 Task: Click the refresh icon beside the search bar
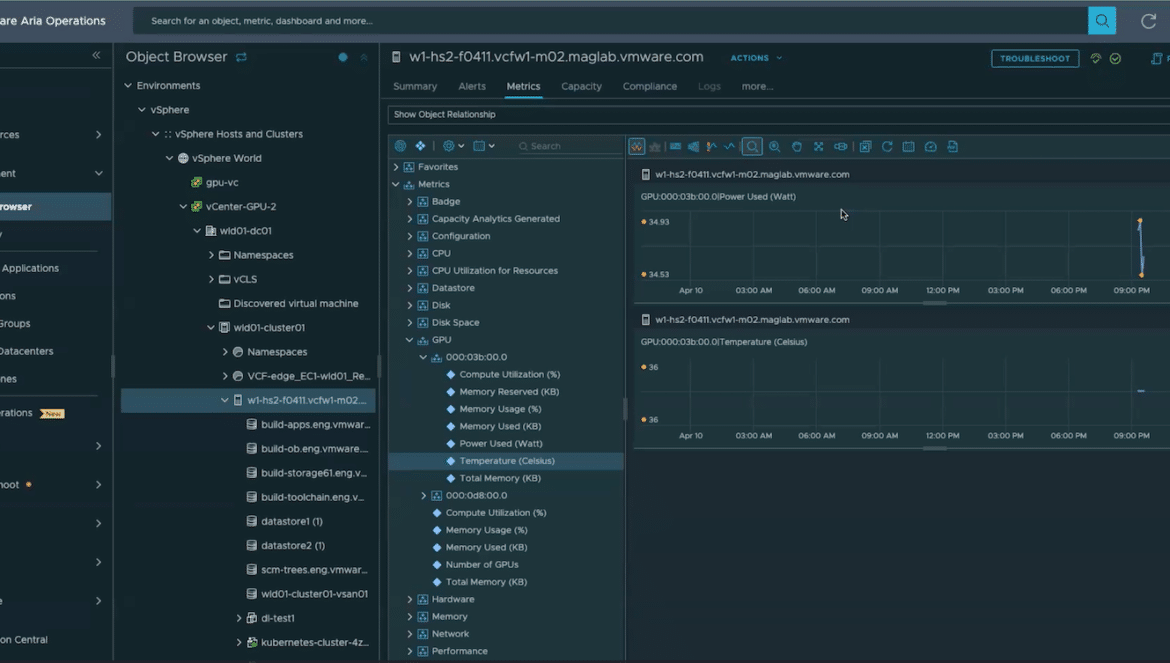click(x=1148, y=21)
